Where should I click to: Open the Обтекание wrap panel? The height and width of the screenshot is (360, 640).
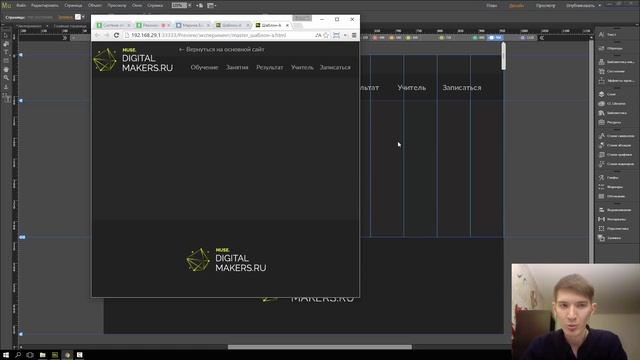point(611,196)
